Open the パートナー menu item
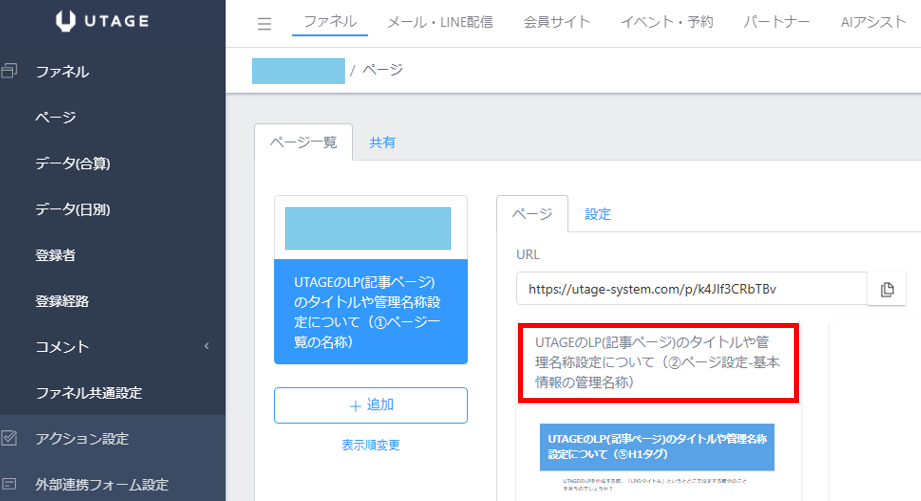 click(x=777, y=22)
